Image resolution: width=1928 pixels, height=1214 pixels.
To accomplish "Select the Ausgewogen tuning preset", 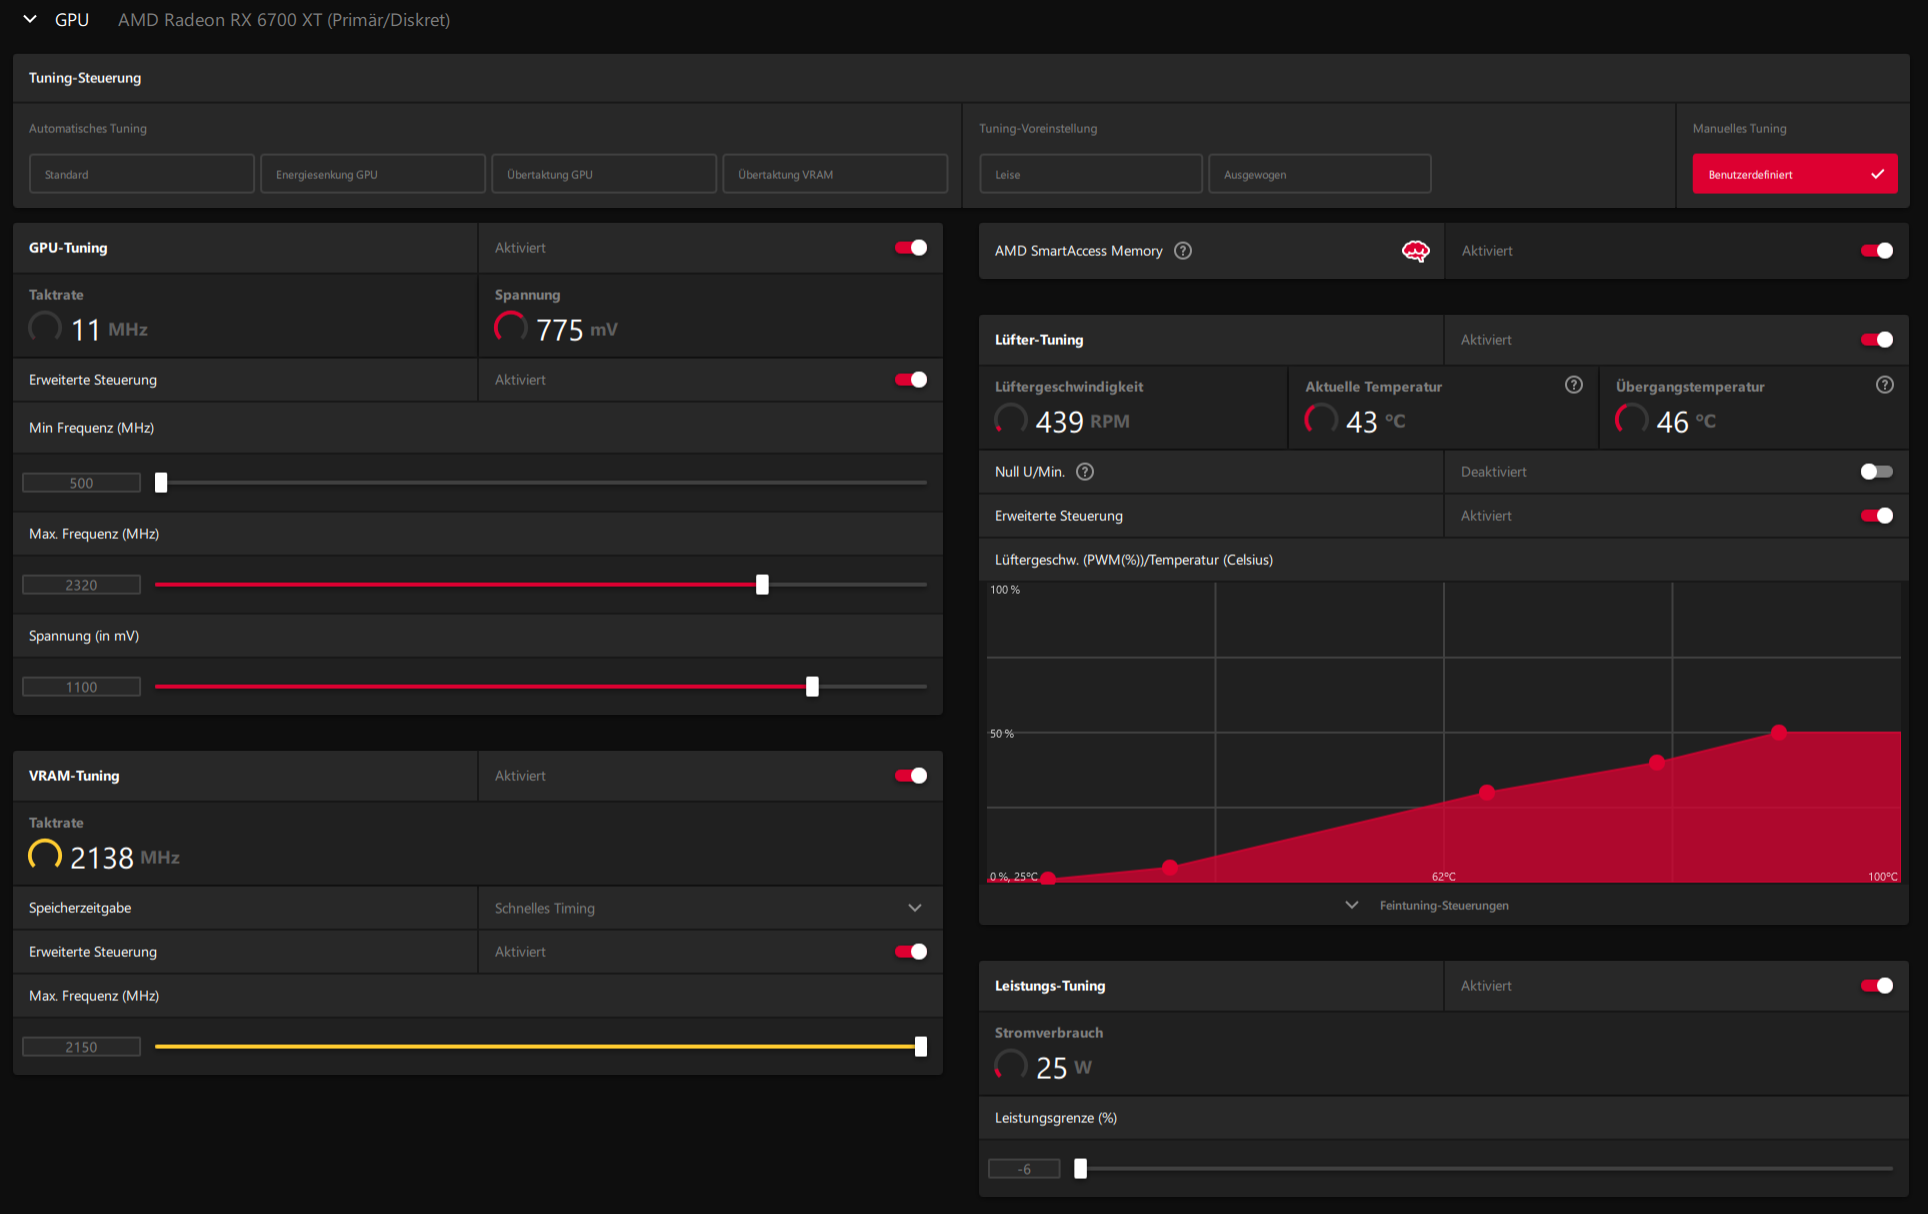I will point(1320,174).
